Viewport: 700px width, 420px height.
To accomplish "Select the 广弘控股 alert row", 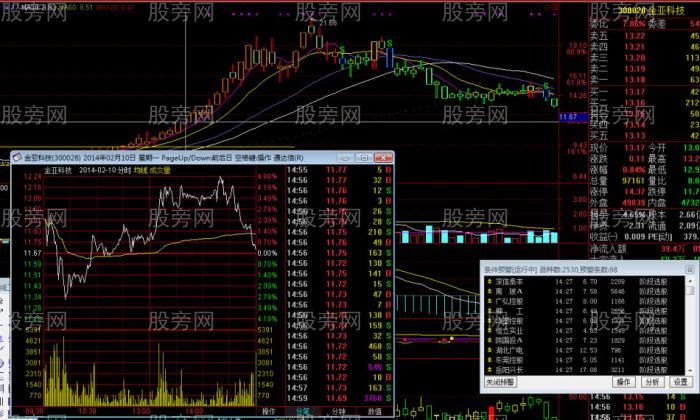I will pyautogui.click(x=585, y=301).
